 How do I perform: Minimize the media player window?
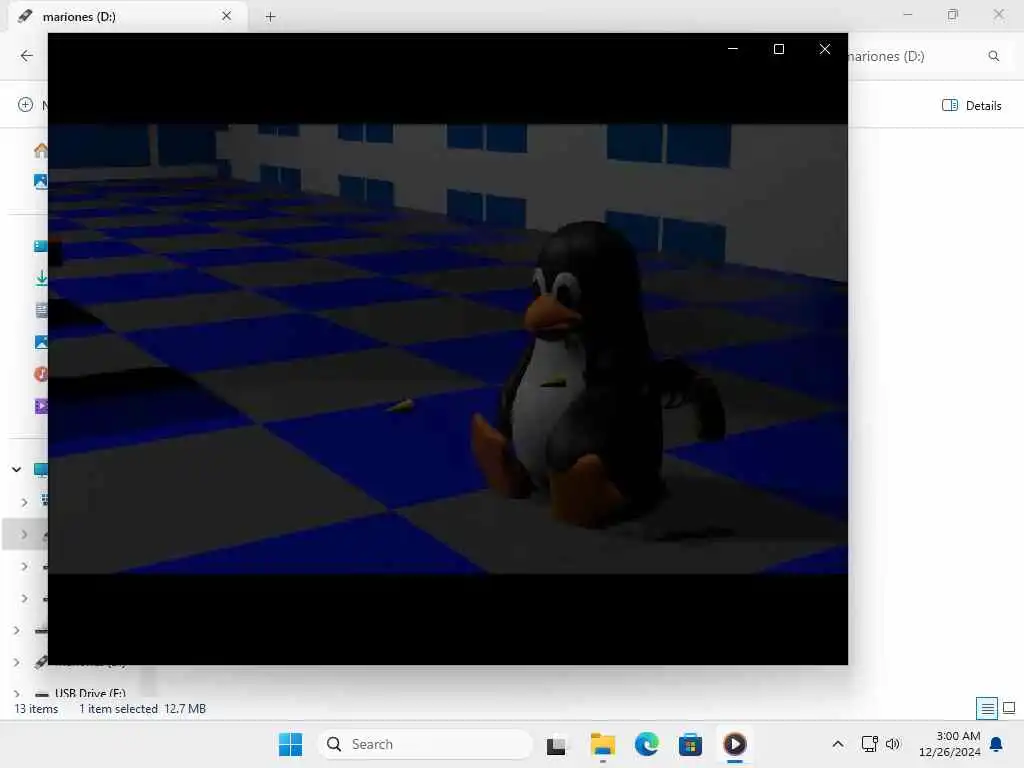pos(733,49)
